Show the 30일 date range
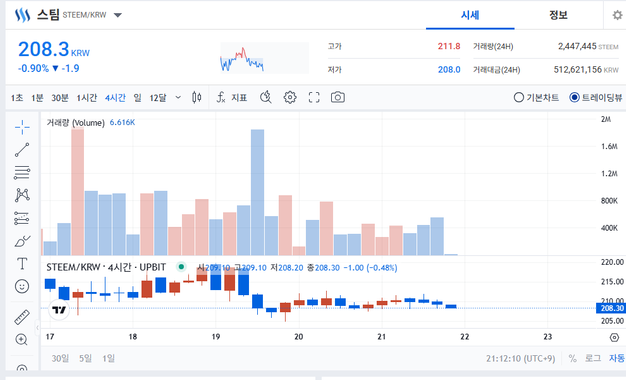The height and width of the screenshot is (380, 626). (x=60, y=358)
